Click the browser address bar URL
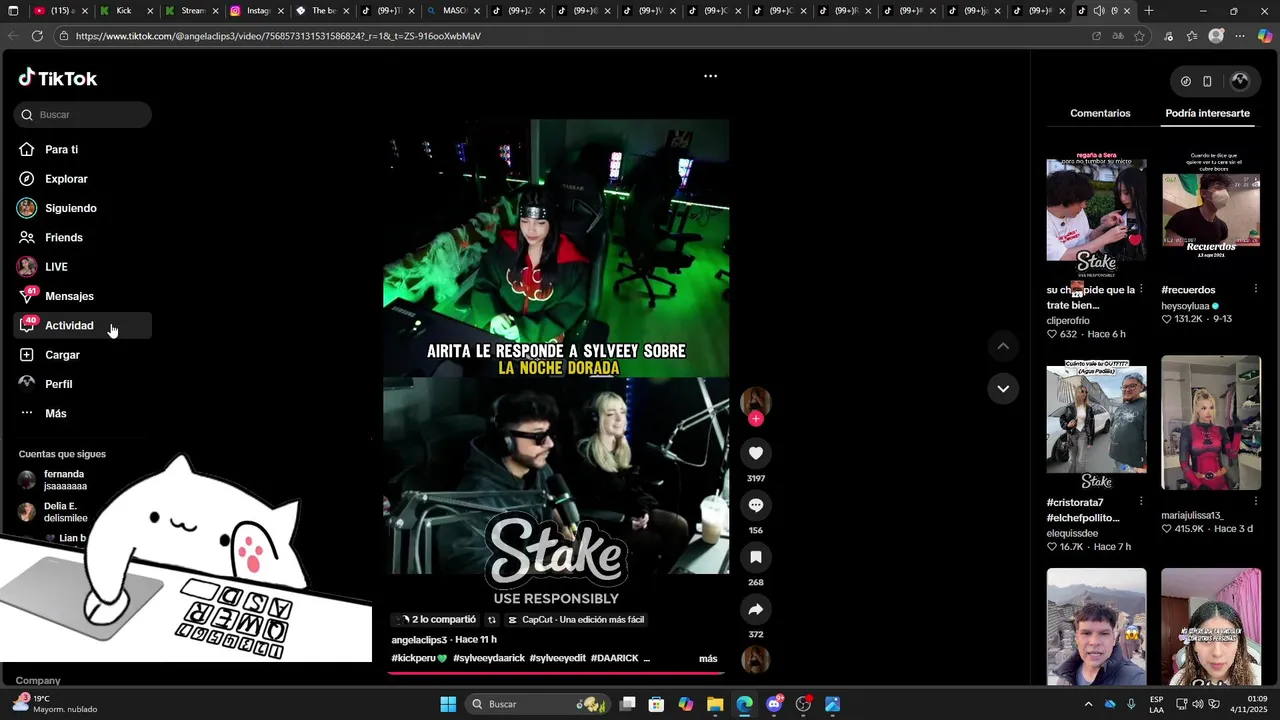The width and height of the screenshot is (1280, 720). (x=278, y=36)
